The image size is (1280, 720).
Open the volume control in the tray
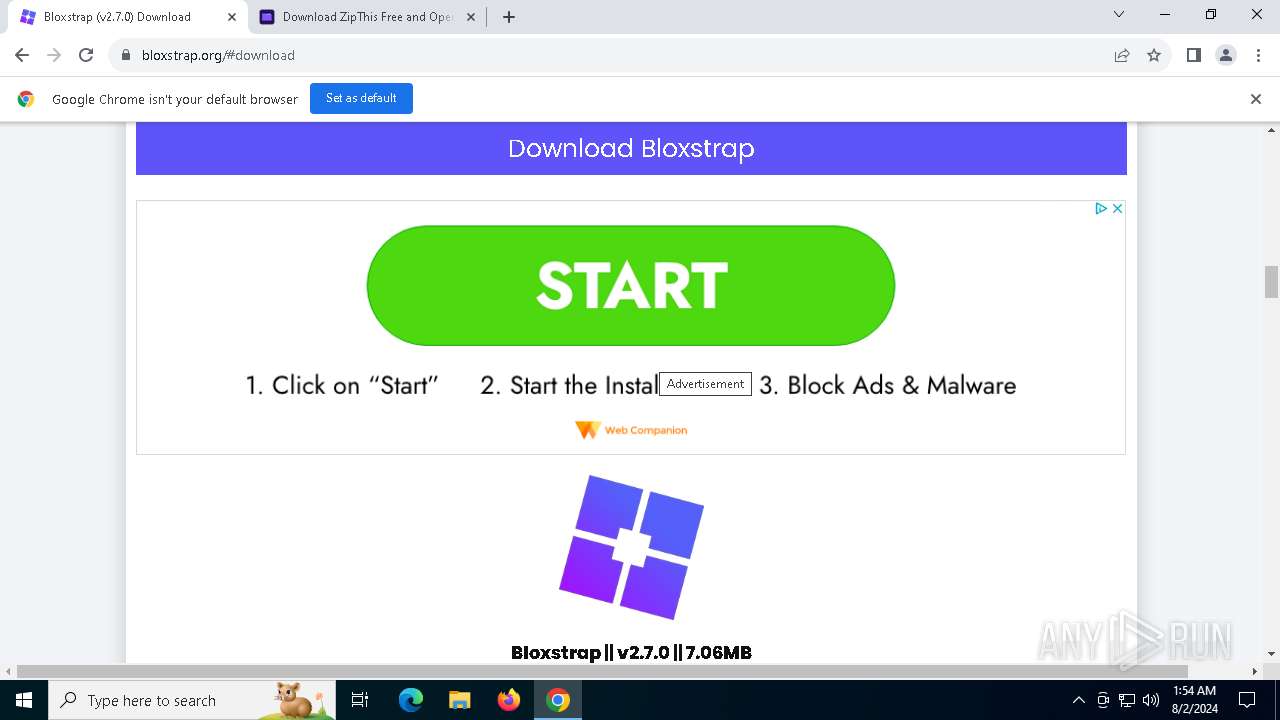1151,700
